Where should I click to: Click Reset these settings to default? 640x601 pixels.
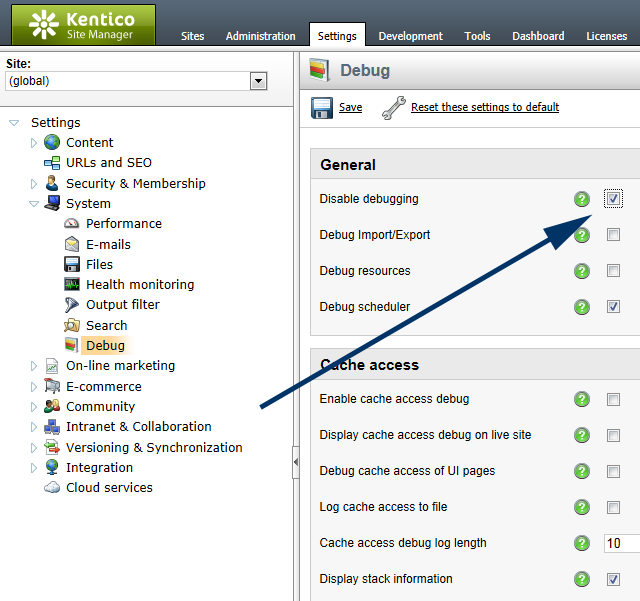click(485, 107)
